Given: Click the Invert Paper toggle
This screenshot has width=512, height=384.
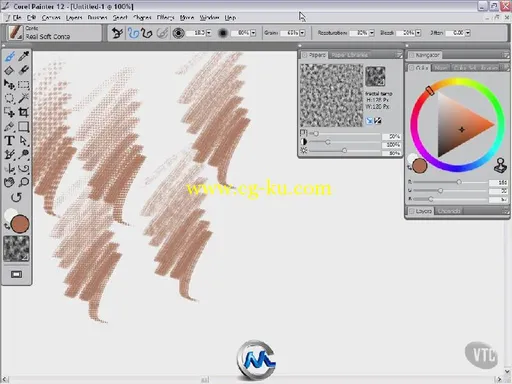Looking at the screenshot, I should pos(377,121).
